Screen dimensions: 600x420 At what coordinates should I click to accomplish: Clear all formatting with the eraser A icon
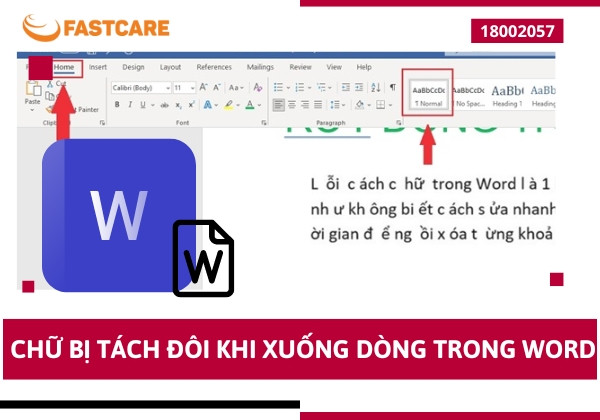[x=258, y=87]
